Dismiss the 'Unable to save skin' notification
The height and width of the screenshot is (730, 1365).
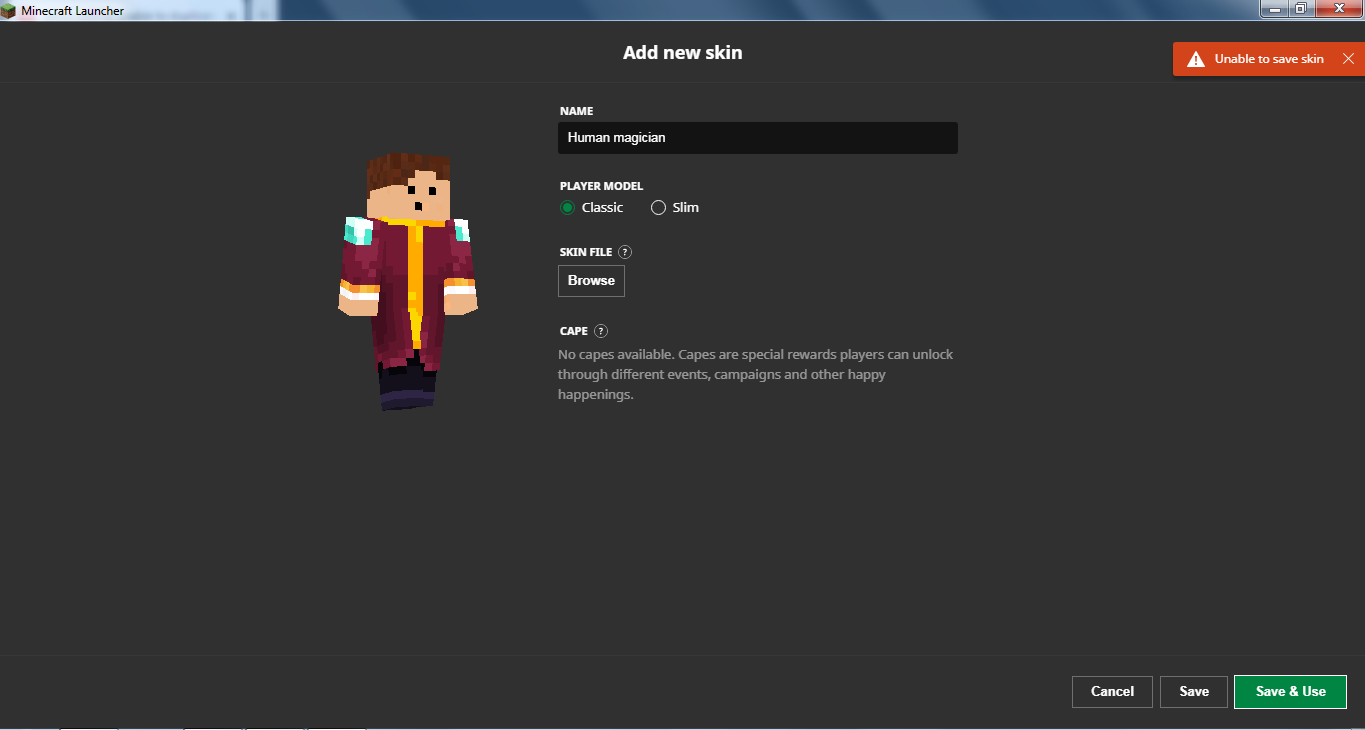coord(1348,59)
